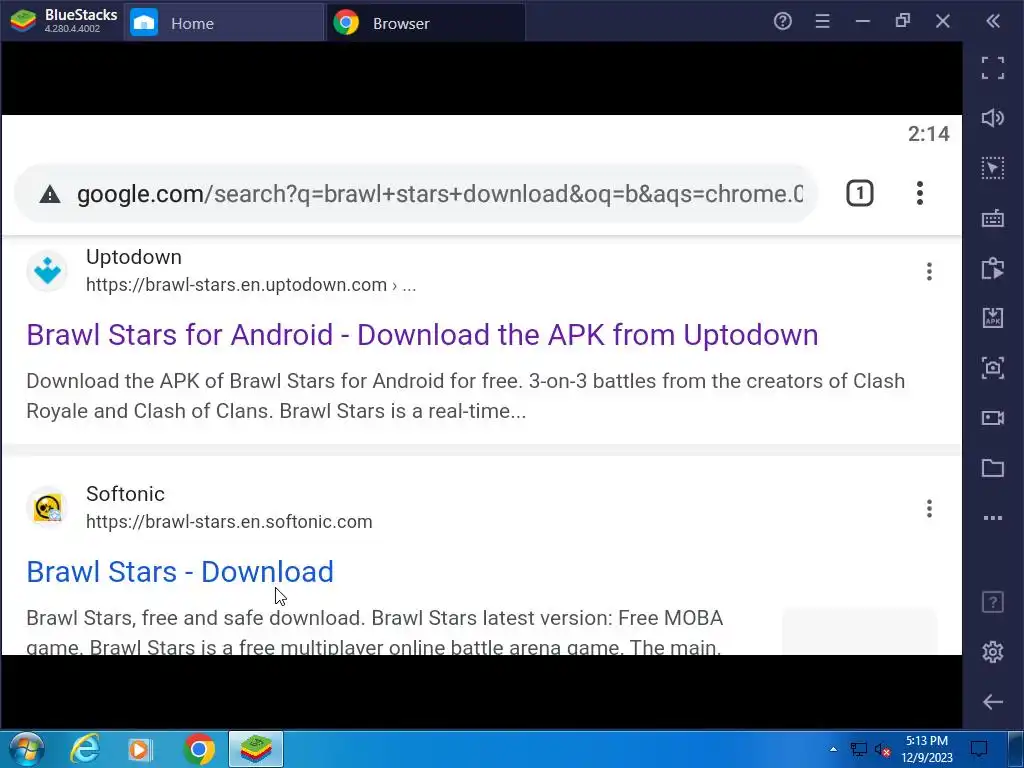Enter fullscreen mode from sidebar
This screenshot has height=768, width=1024.
point(993,68)
